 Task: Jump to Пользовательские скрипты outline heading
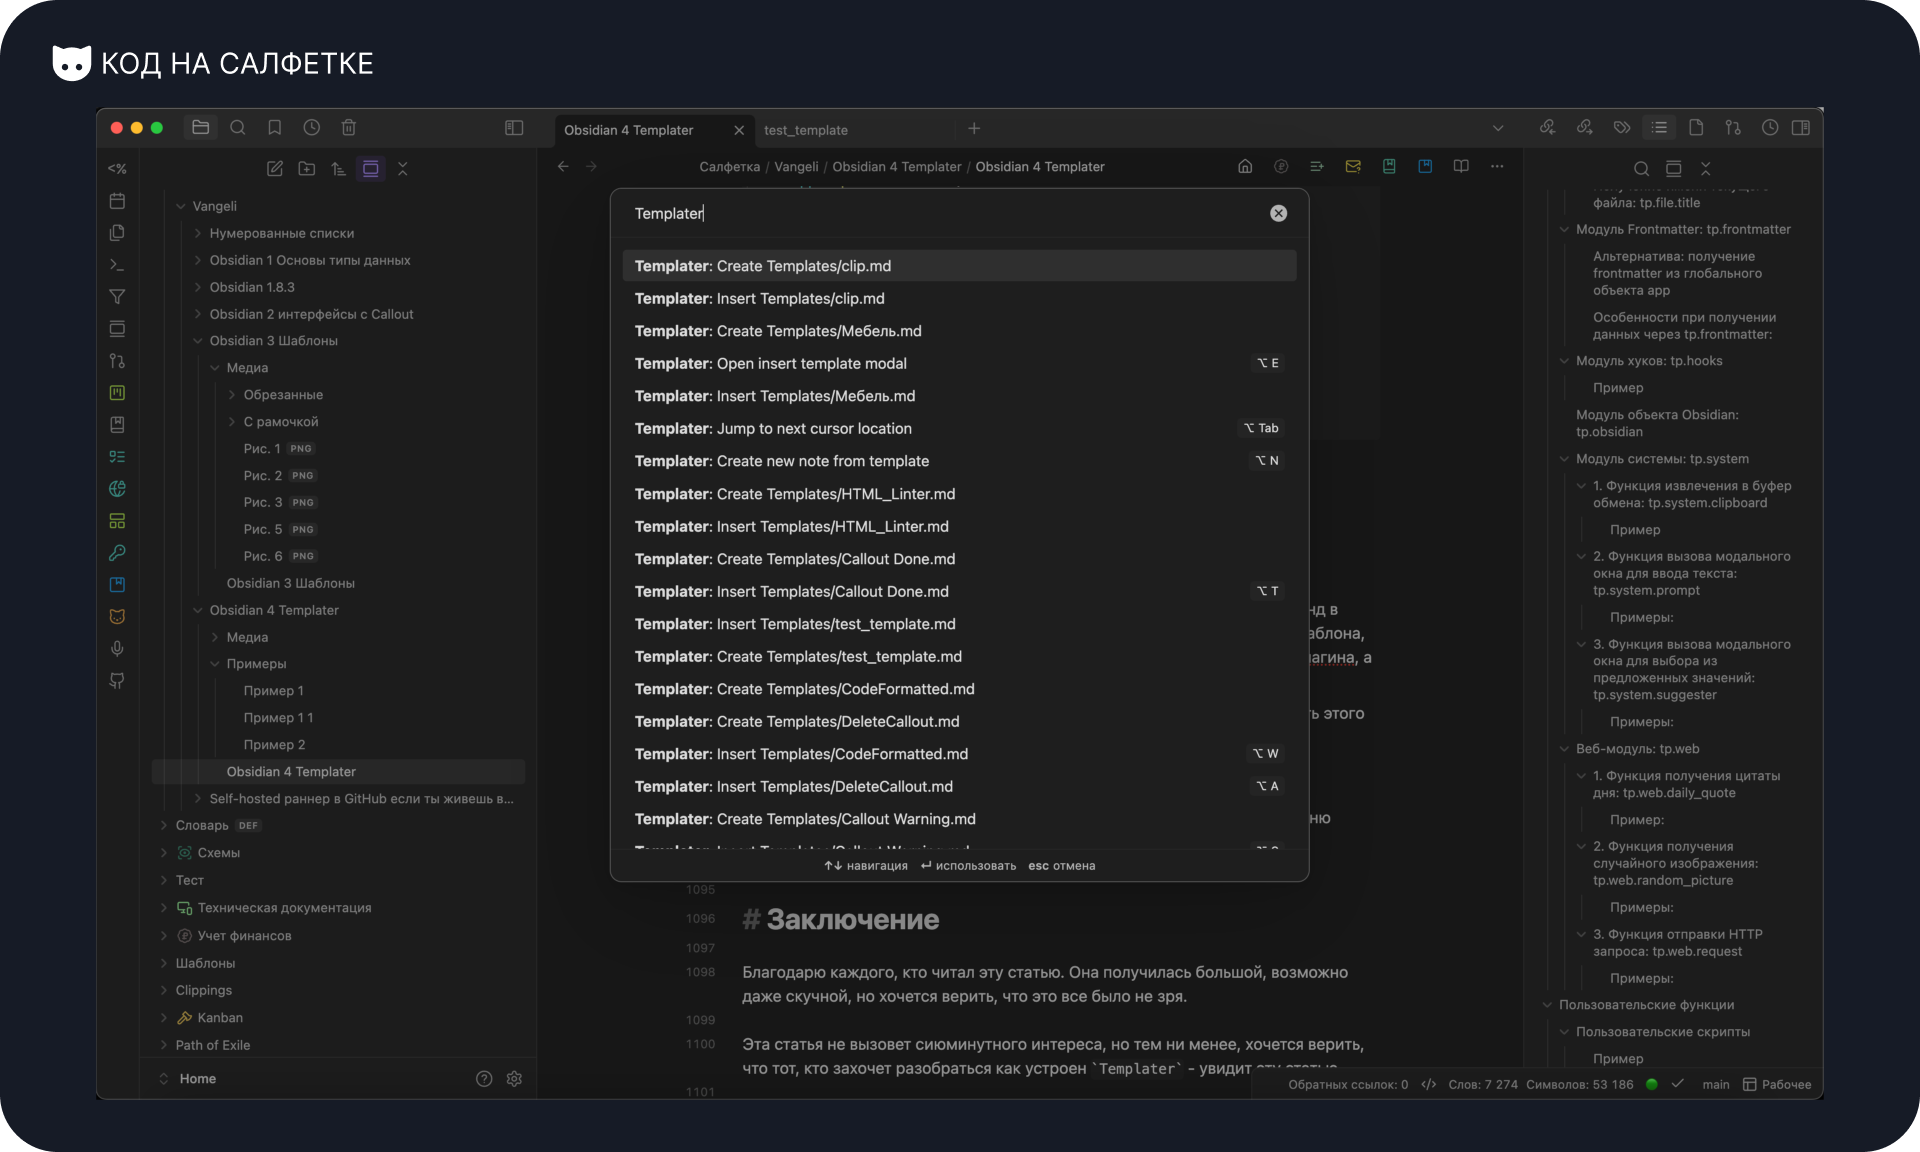1663,1032
